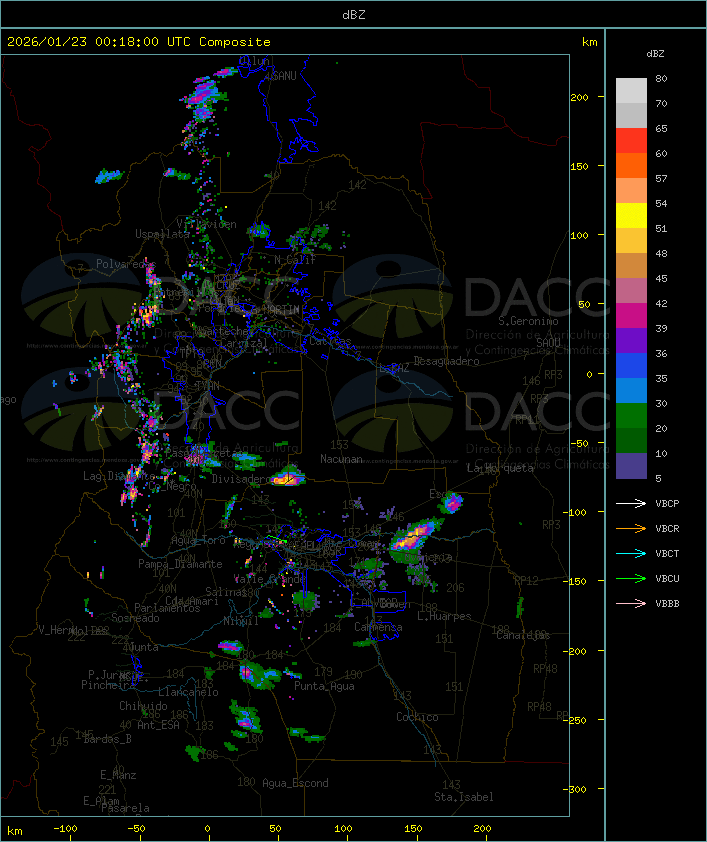Viewport: 707px width, 842px height.
Task: Click the cyan VBCT arrow icon
Action: (631, 553)
